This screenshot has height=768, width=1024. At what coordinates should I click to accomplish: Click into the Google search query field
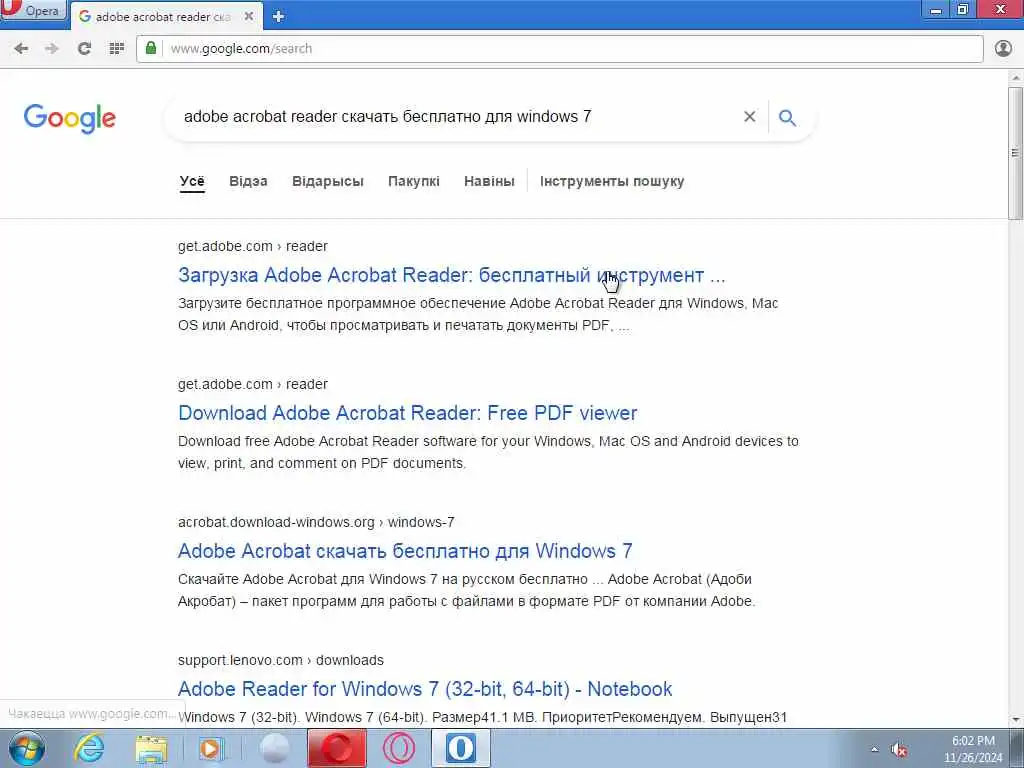[x=457, y=117]
